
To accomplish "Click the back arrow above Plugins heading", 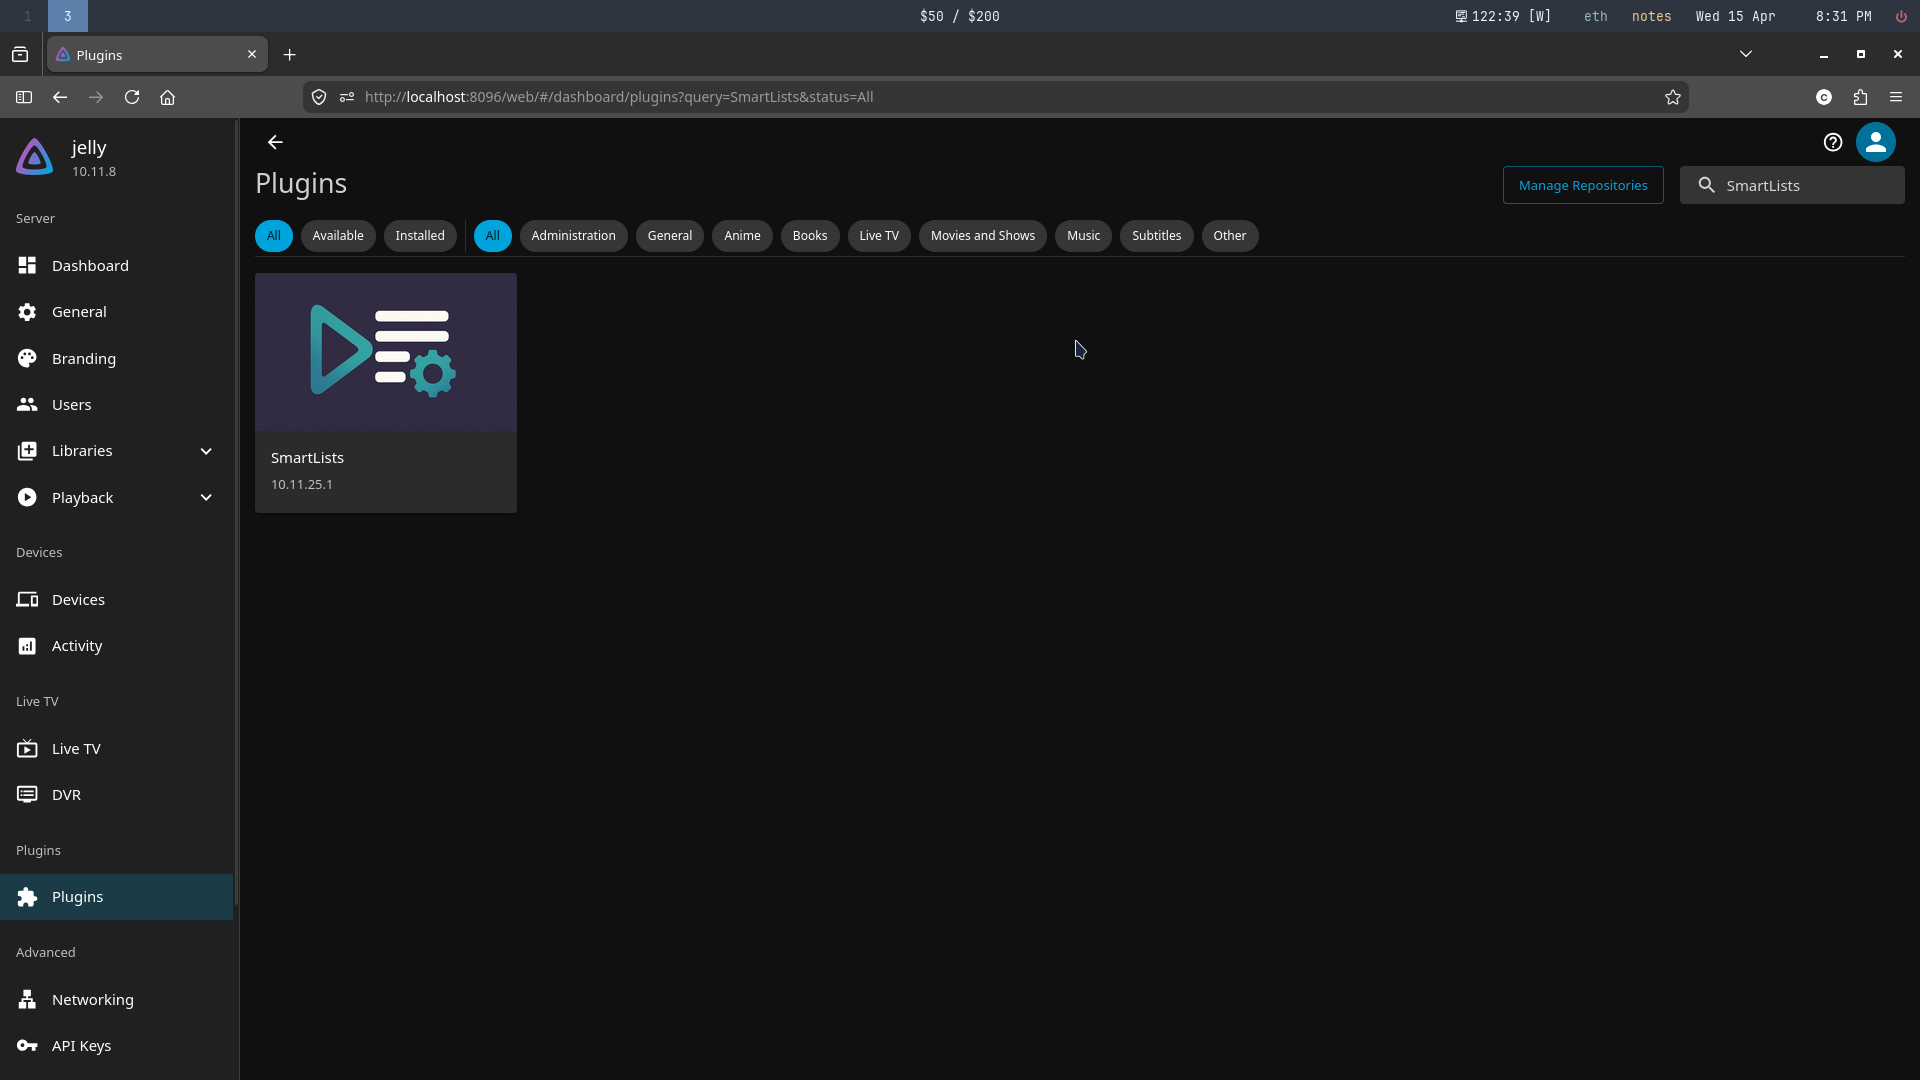I will (275, 142).
